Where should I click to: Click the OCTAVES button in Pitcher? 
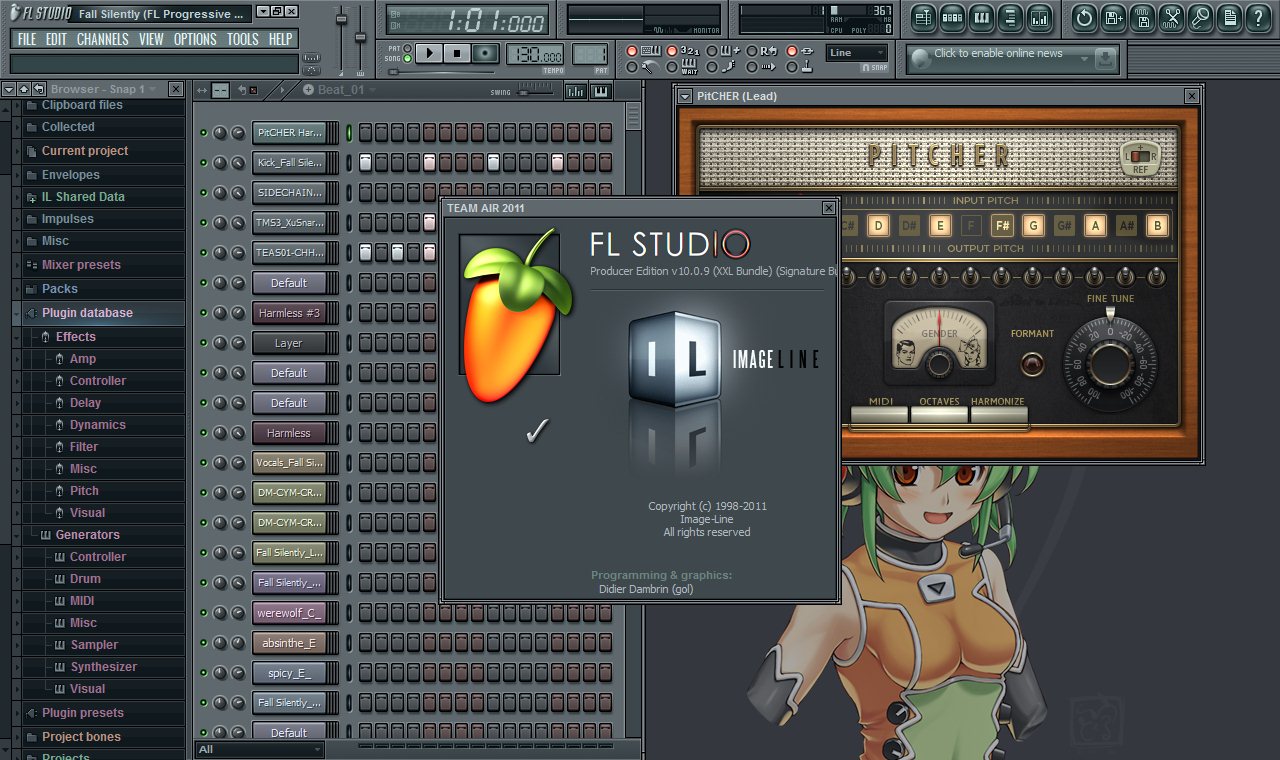939,415
